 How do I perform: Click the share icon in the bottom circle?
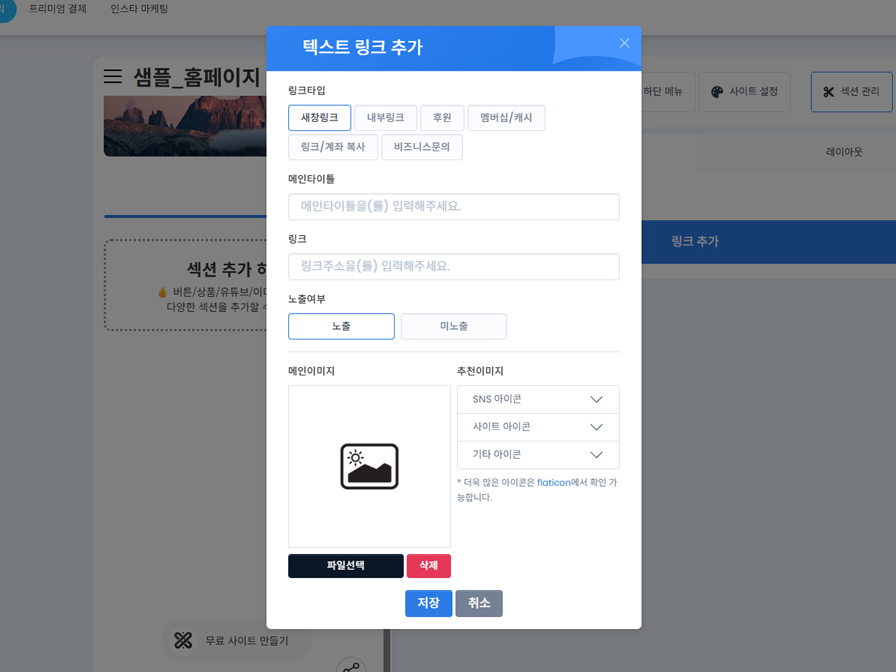click(x=350, y=666)
